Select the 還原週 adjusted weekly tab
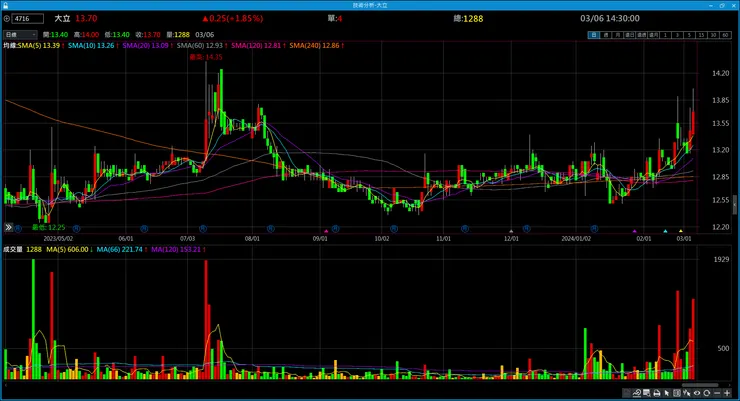Screen dimensions: 740x401 (641, 35)
